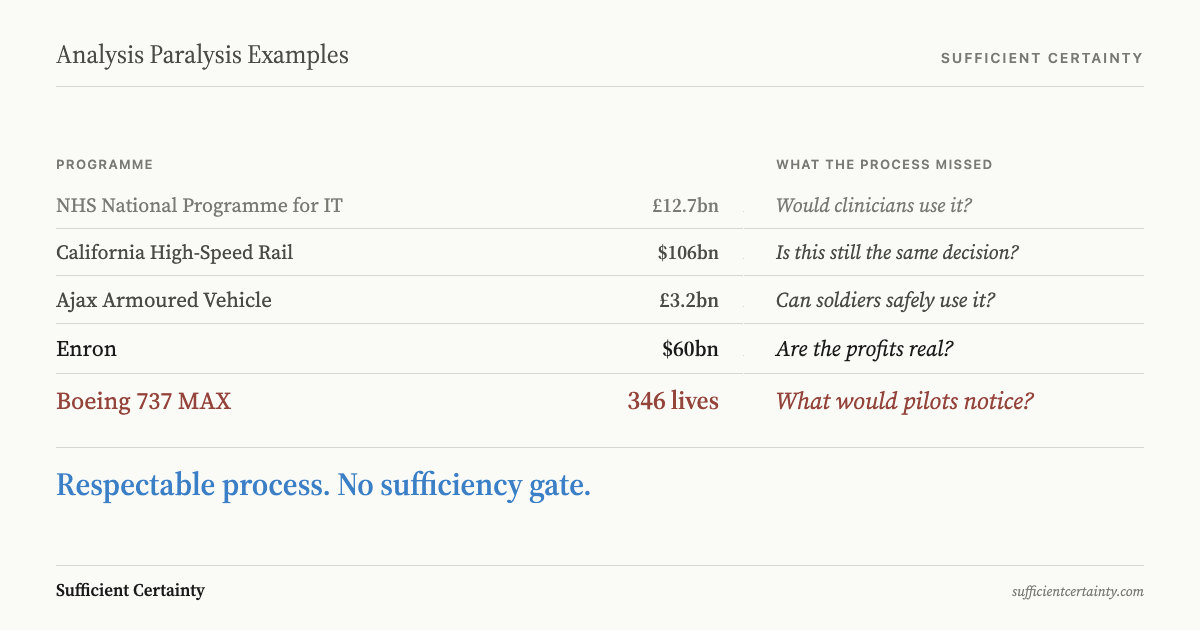Select "Can soldiers safely use it?" text
The height and width of the screenshot is (630, 1200).
tap(885, 300)
